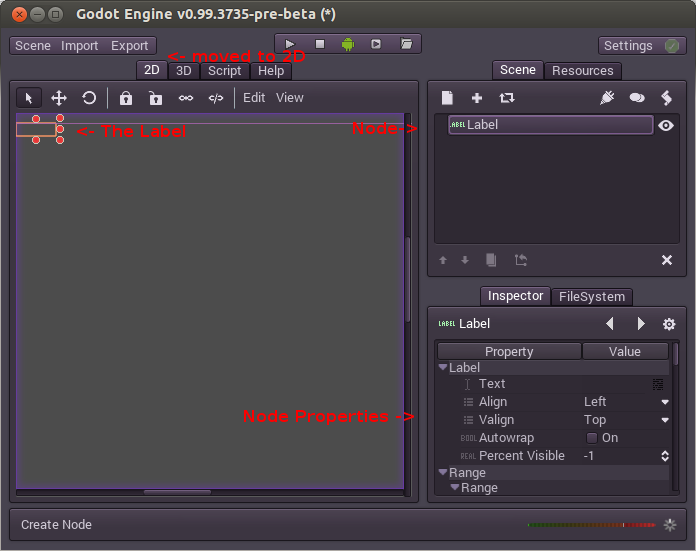Open the FileSystem tab
The height and width of the screenshot is (551, 696).
(592, 297)
